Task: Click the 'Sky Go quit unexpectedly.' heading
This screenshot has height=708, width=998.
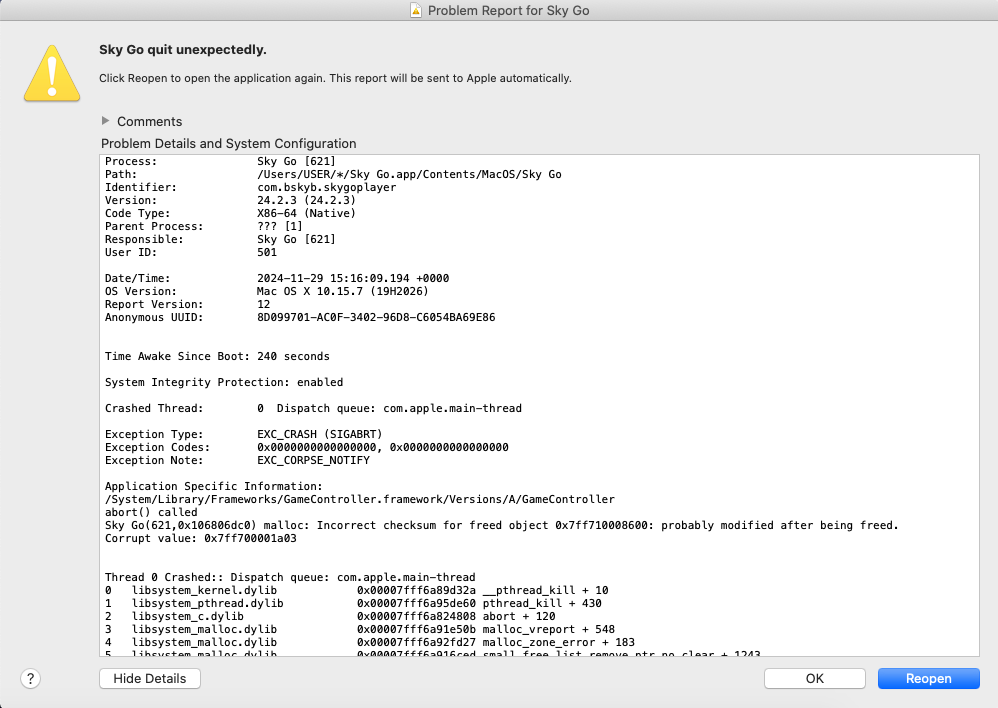Action: [183, 50]
